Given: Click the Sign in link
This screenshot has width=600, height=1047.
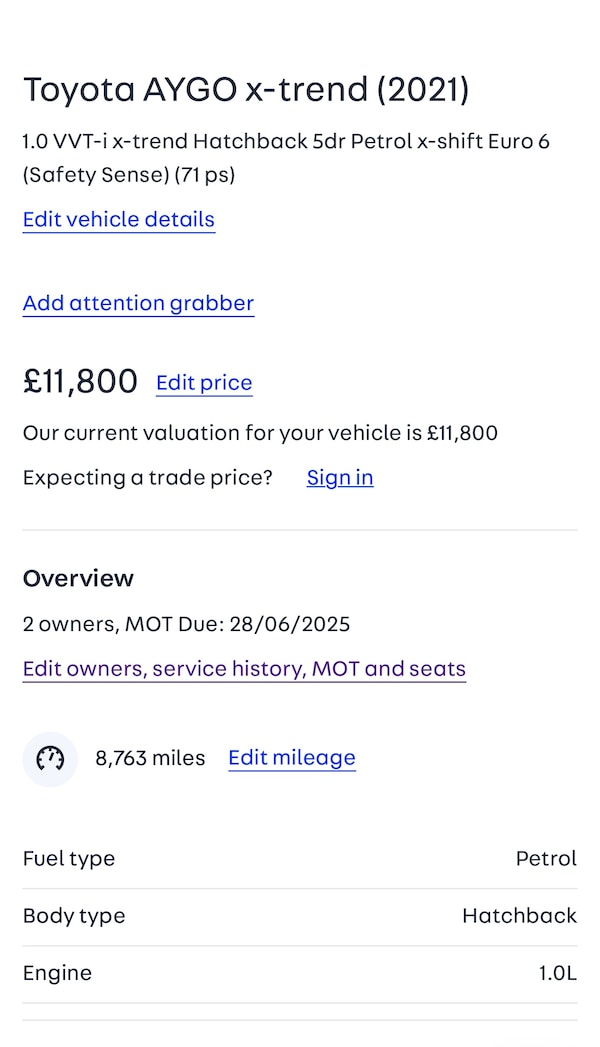Looking at the screenshot, I should (340, 477).
